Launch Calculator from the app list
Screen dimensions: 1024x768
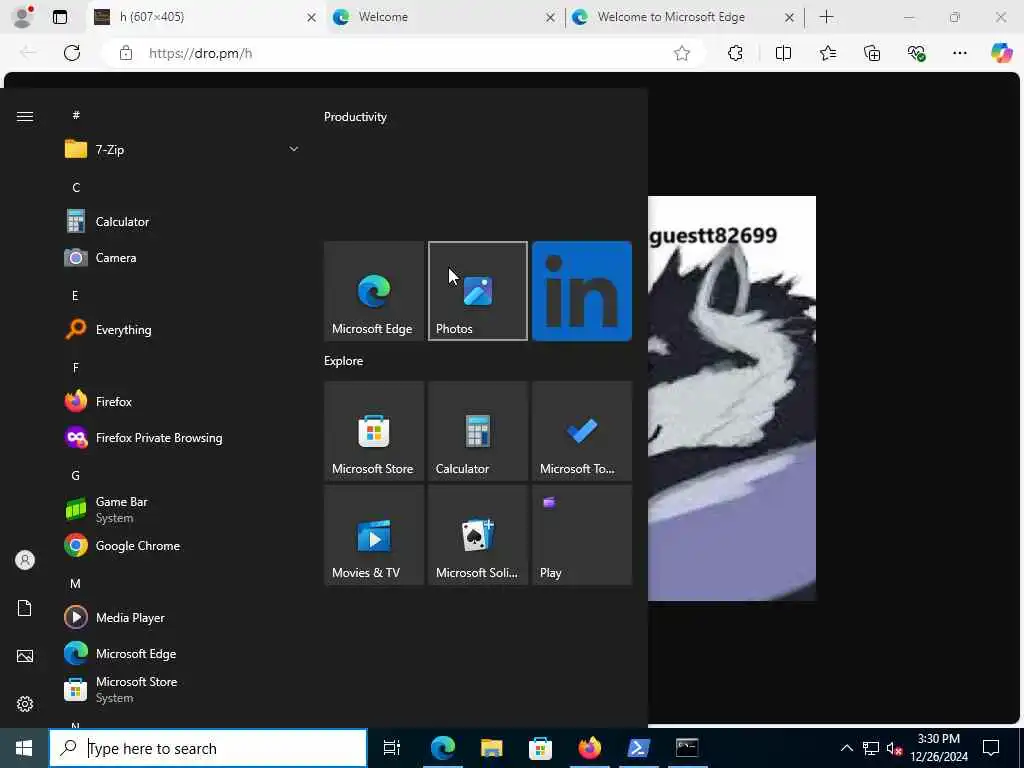(183, 221)
